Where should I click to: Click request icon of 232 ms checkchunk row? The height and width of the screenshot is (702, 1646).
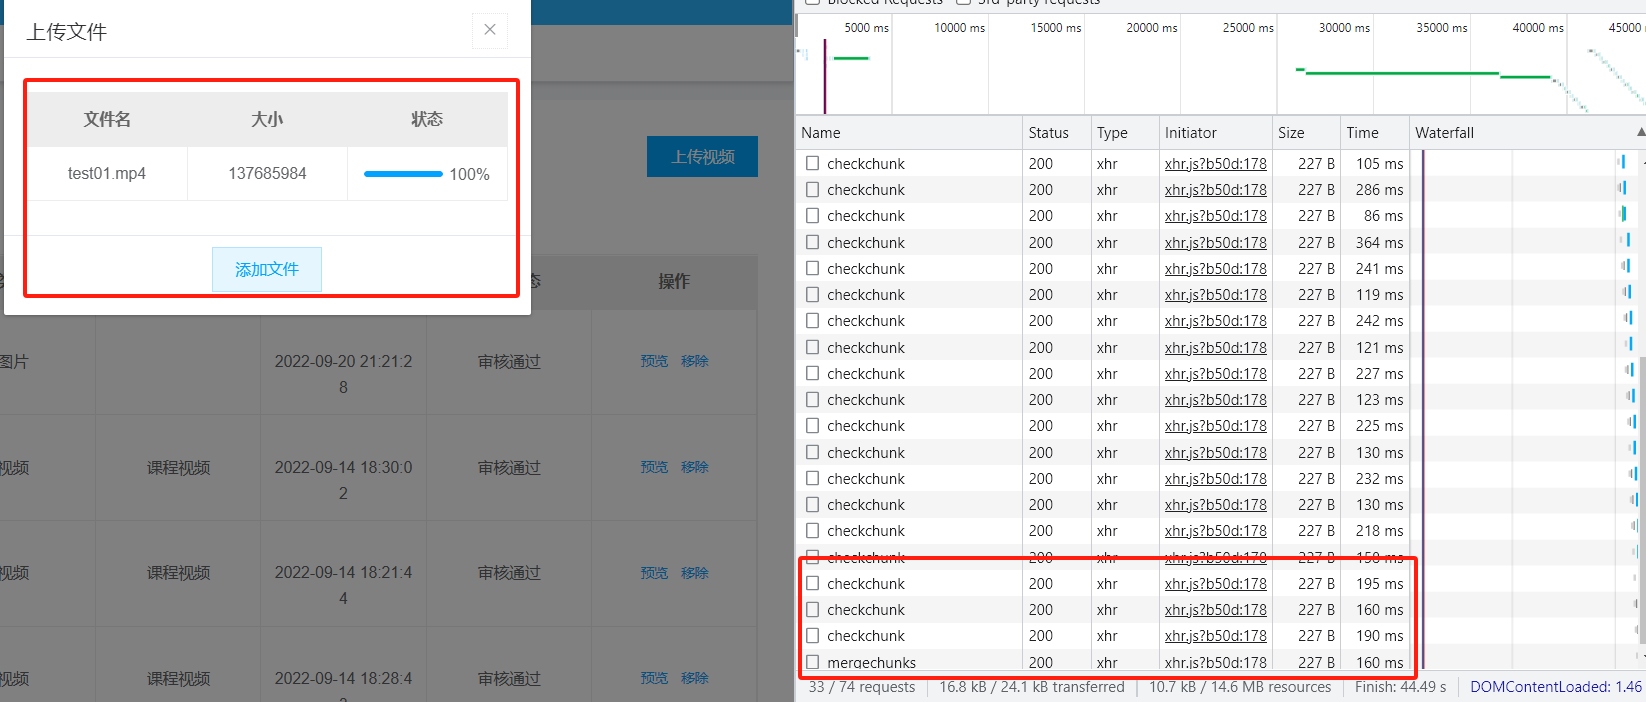(x=813, y=478)
